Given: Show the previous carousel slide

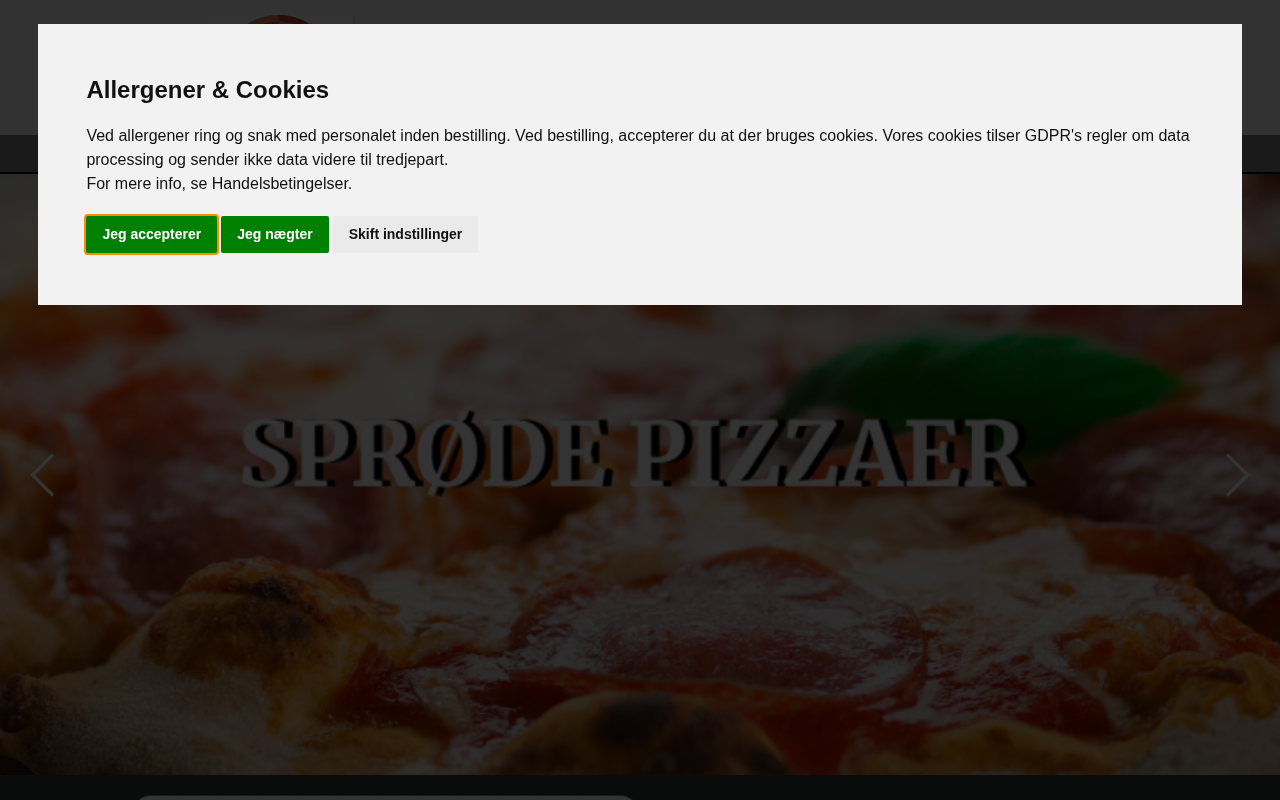Looking at the screenshot, I should (42, 475).
